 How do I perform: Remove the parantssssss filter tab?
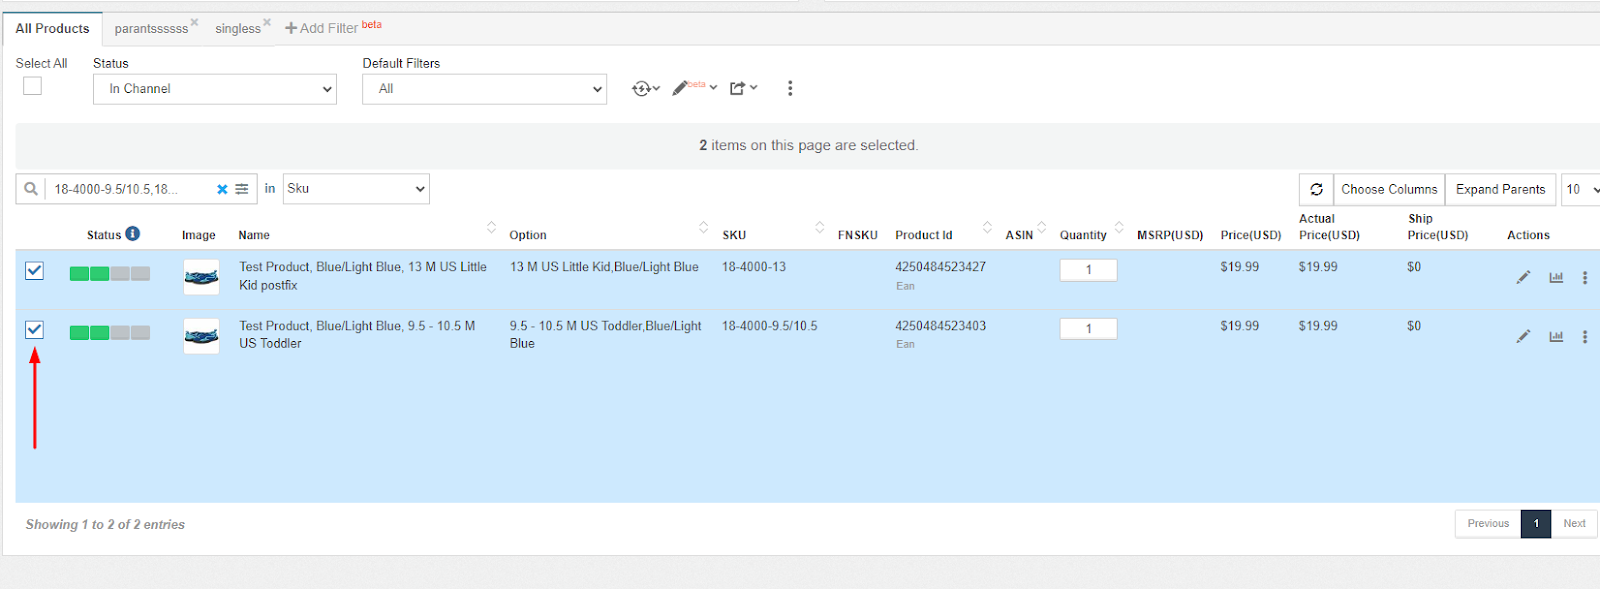tap(194, 22)
